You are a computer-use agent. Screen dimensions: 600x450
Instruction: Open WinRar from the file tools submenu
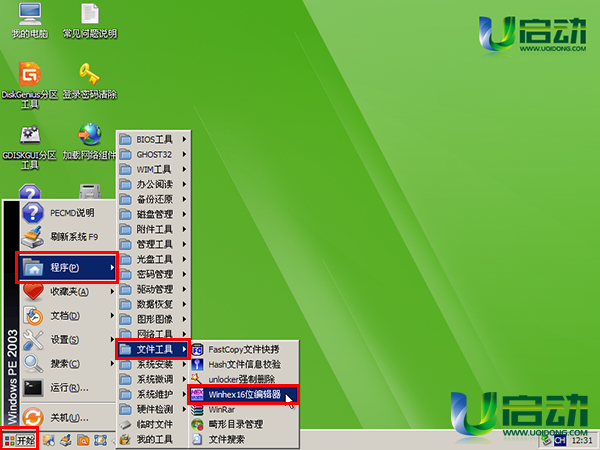pos(244,409)
